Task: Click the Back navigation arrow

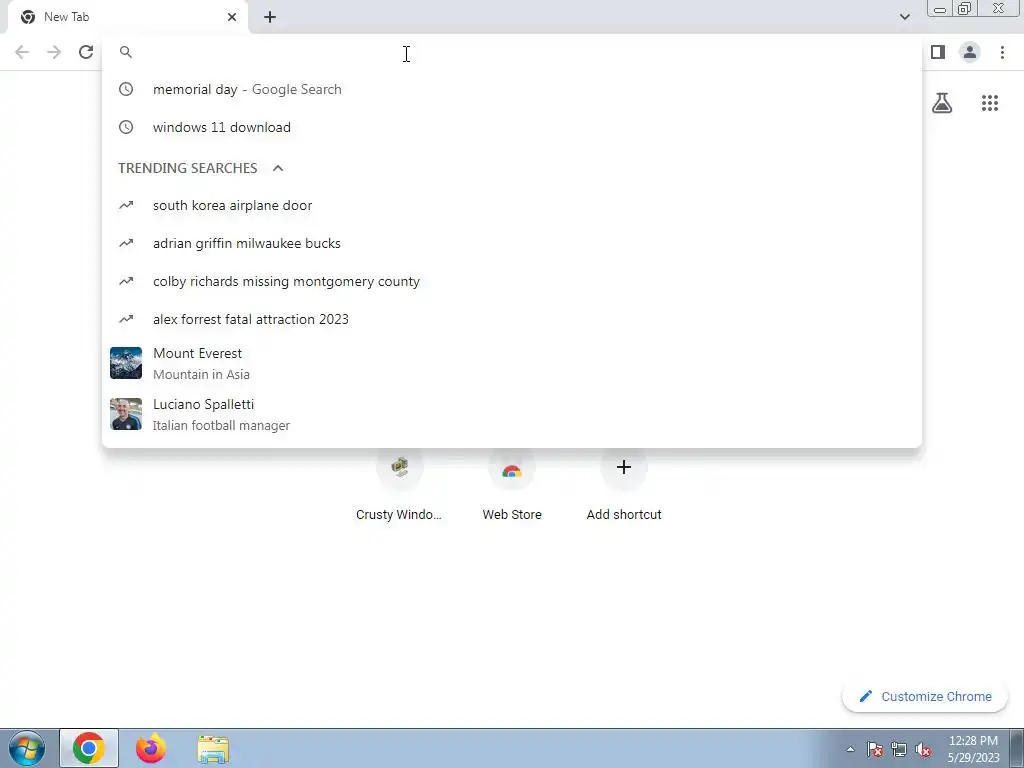Action: point(22,52)
